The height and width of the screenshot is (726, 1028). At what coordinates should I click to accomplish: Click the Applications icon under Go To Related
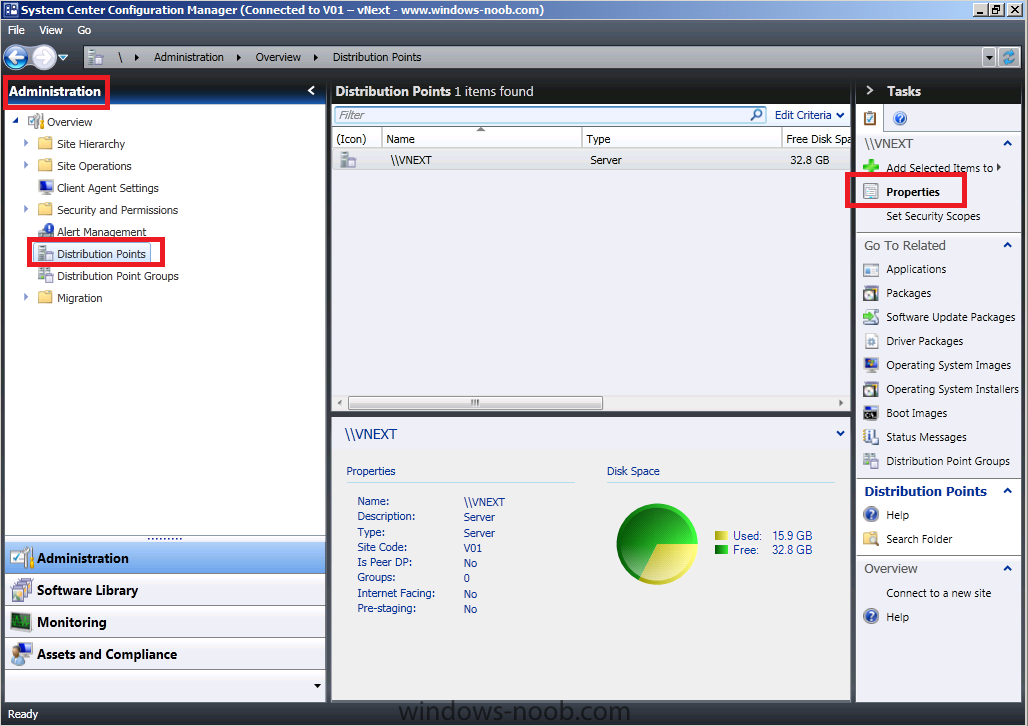(x=871, y=270)
